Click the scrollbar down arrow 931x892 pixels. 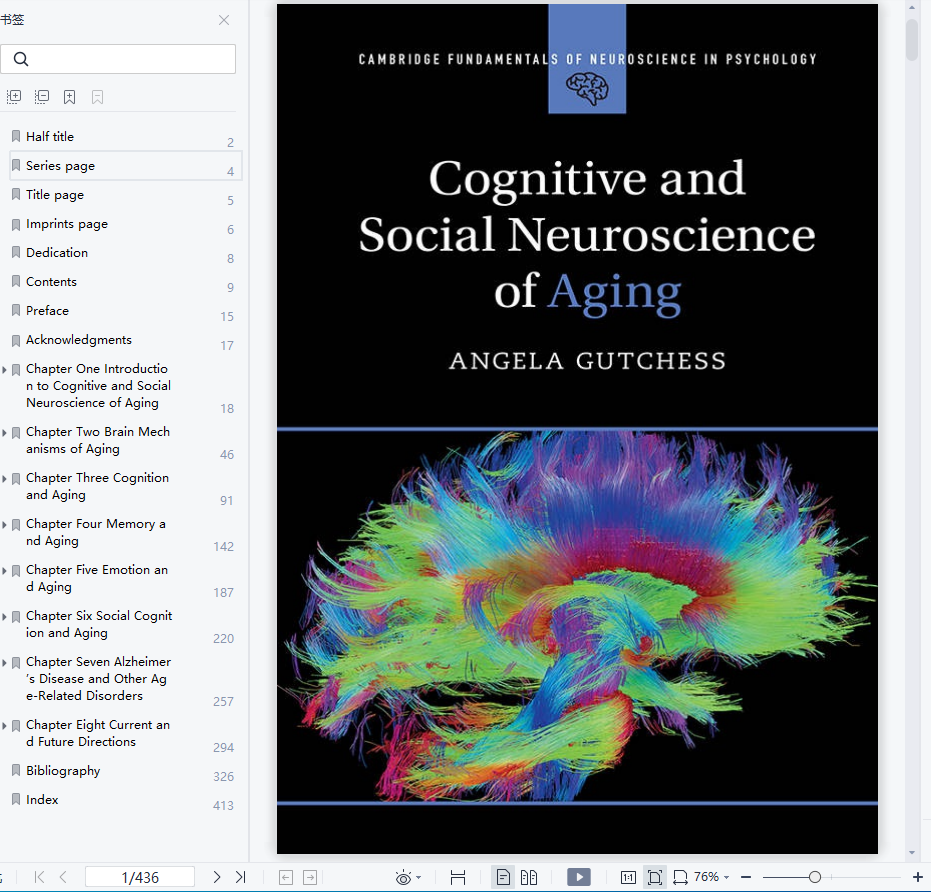coord(912,853)
